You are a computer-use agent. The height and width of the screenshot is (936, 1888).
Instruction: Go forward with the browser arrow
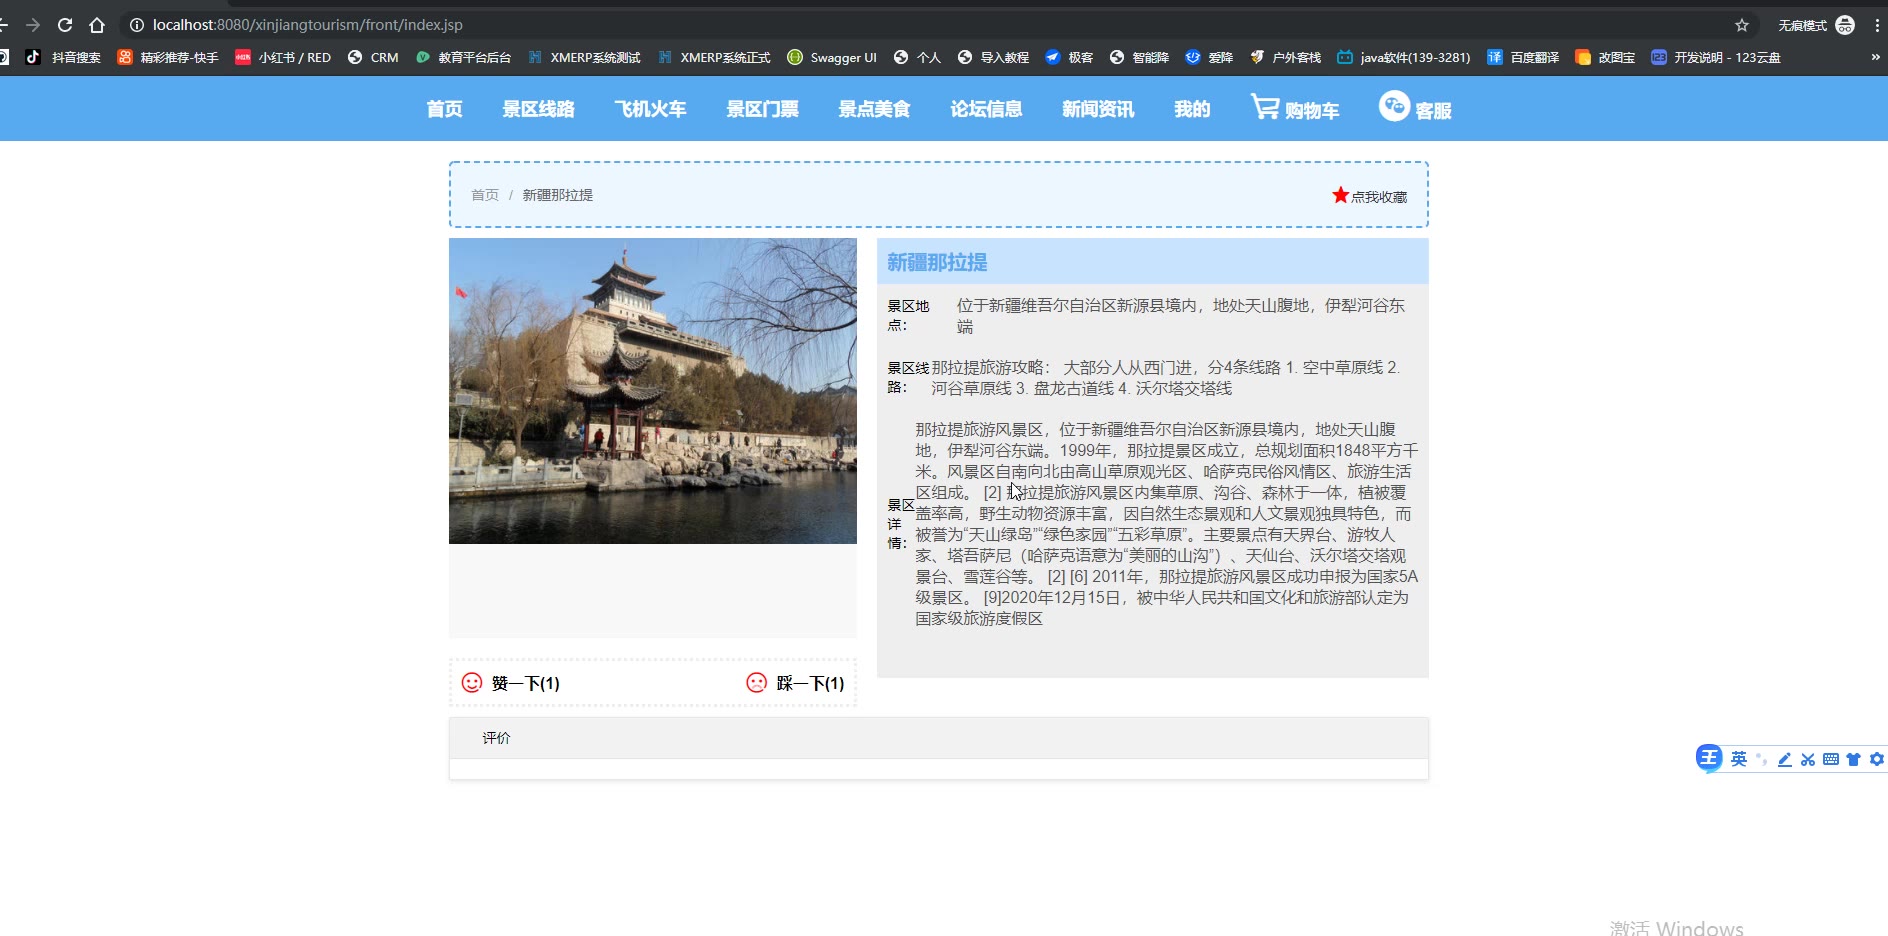pyautogui.click(x=33, y=25)
